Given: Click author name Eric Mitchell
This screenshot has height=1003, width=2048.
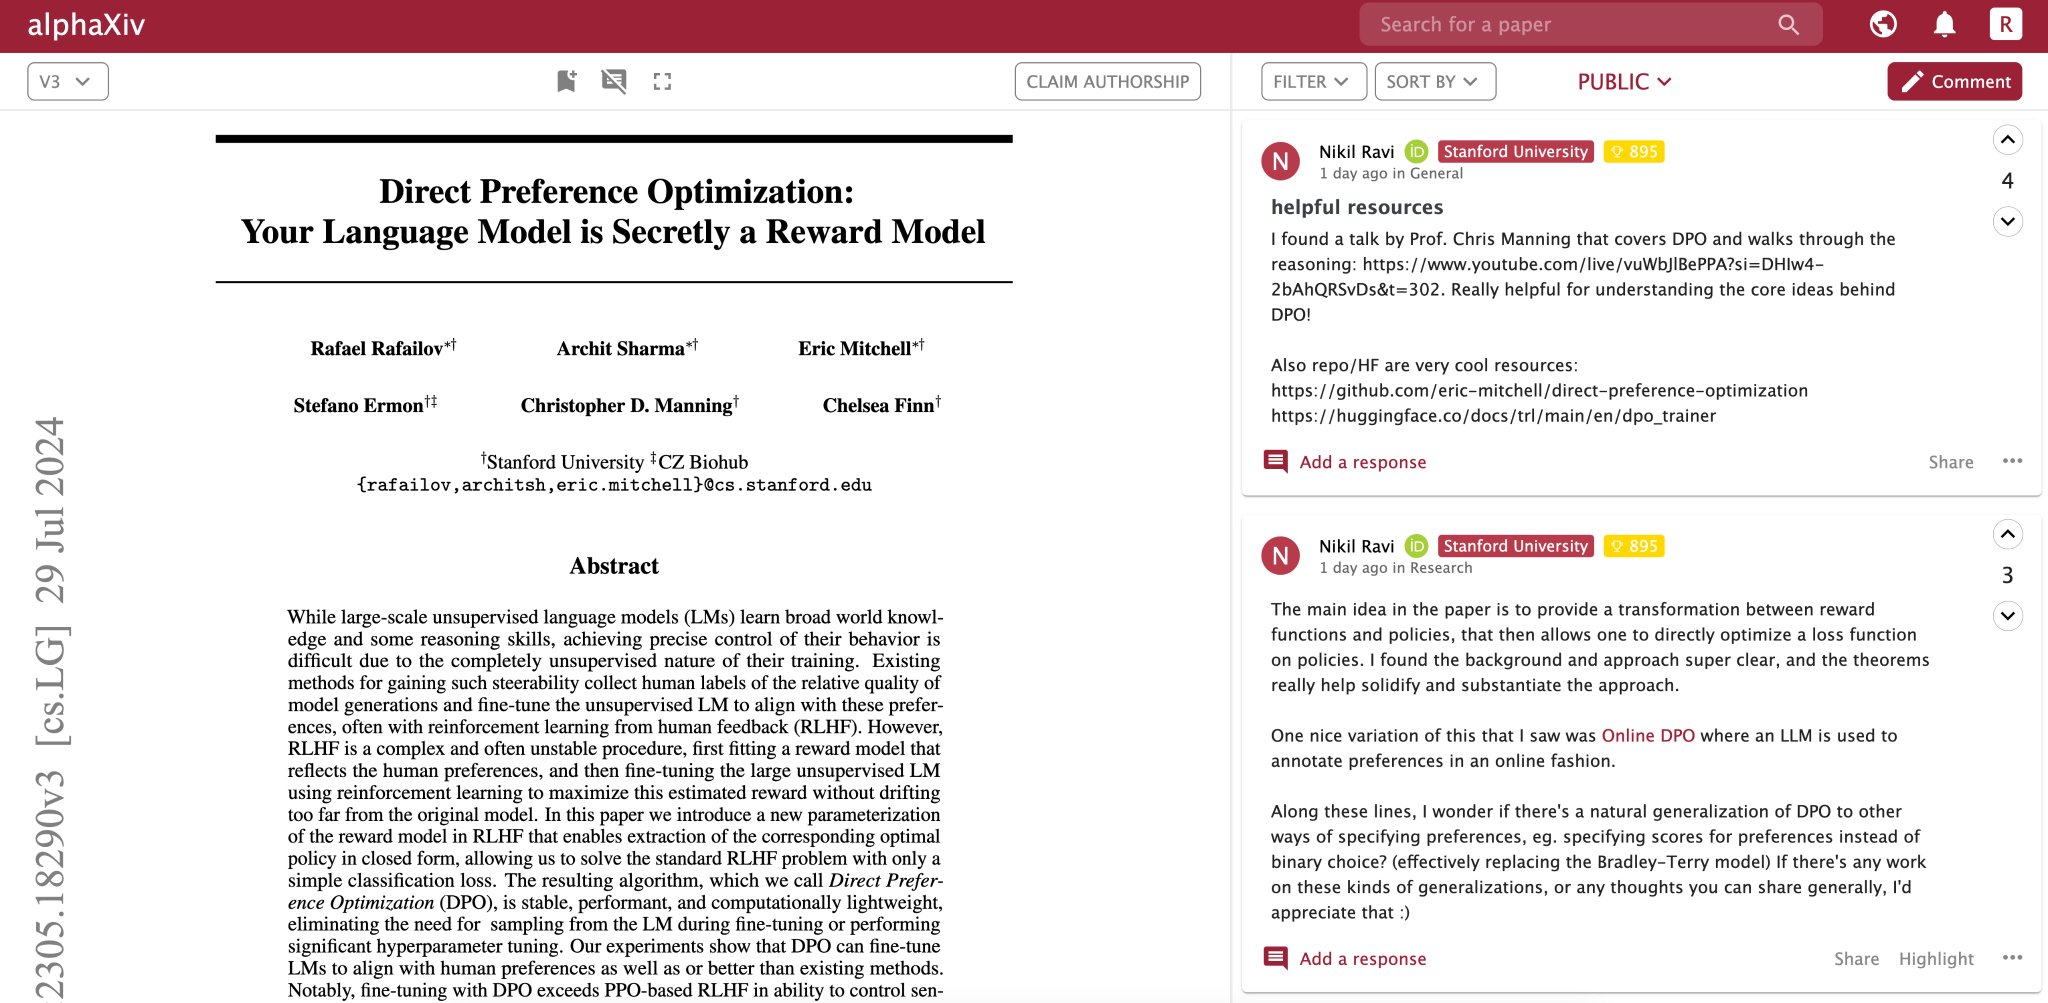Looking at the screenshot, I should [x=855, y=349].
